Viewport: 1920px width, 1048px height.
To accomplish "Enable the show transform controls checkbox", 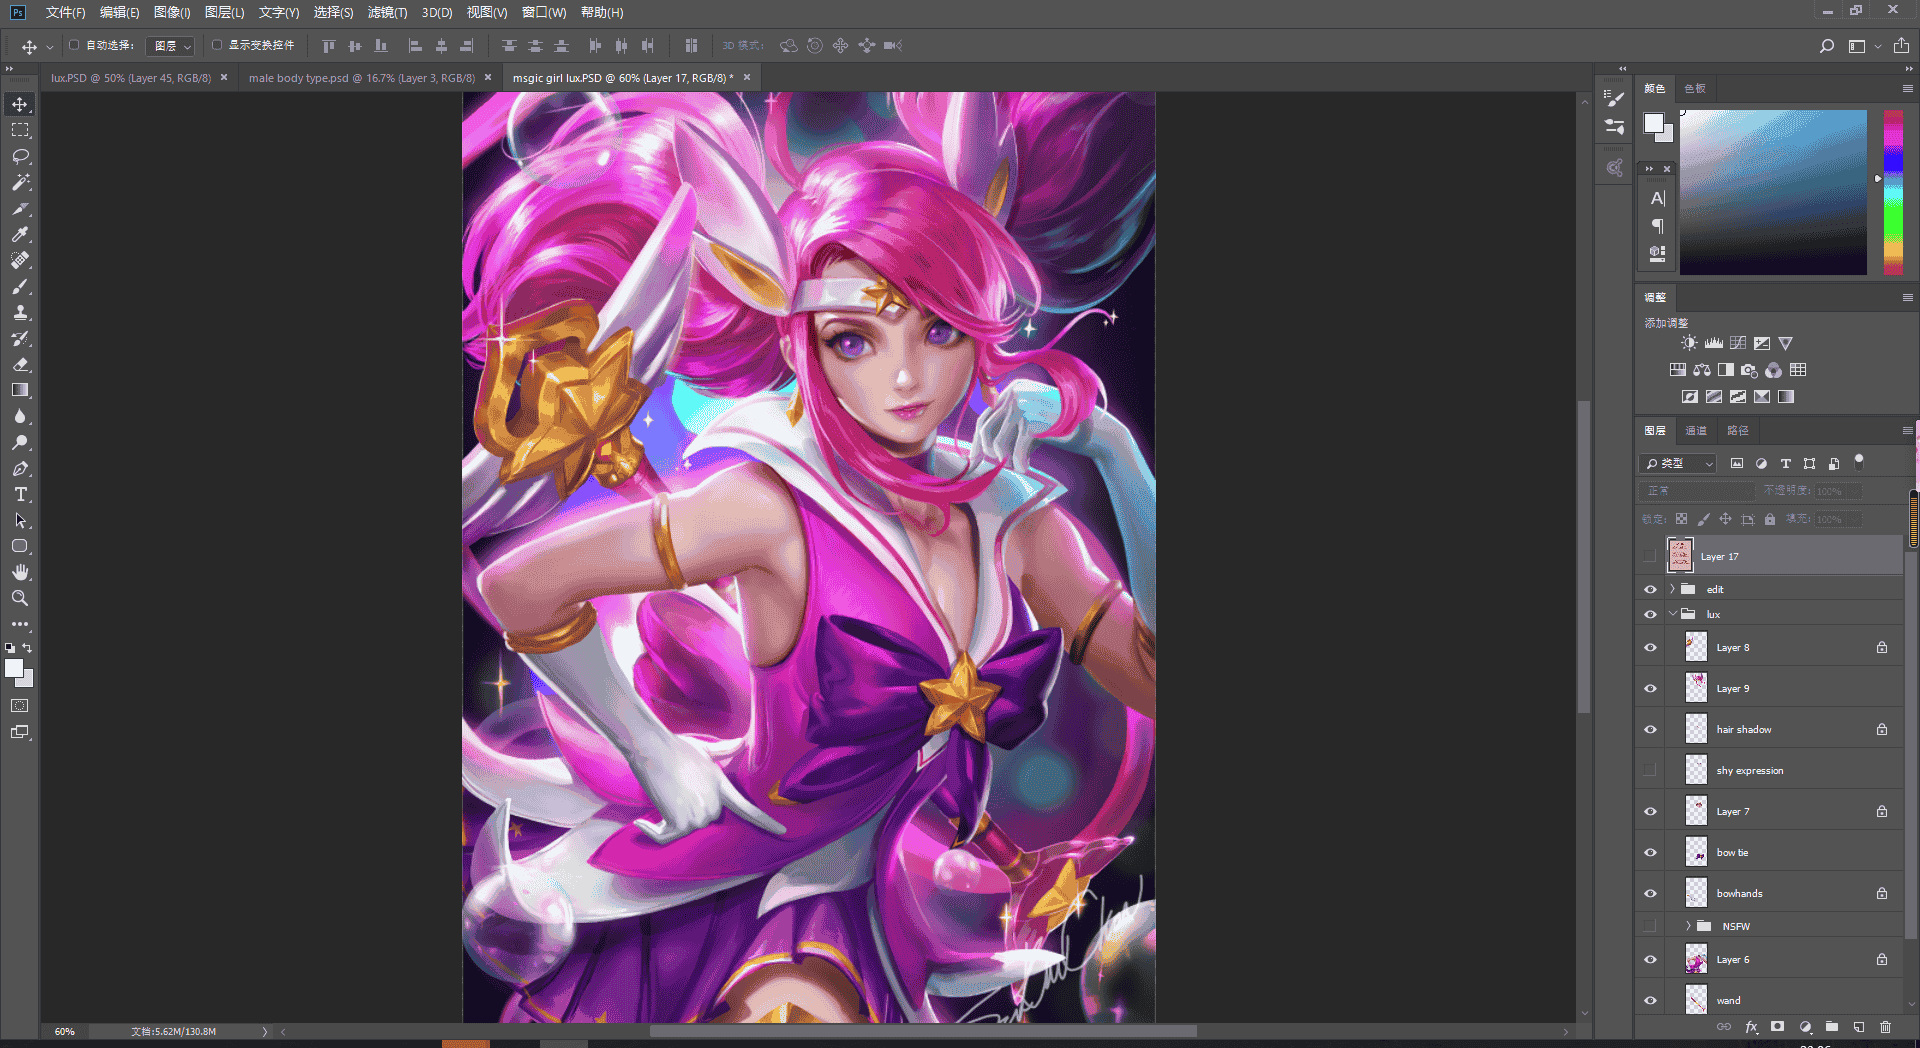I will pyautogui.click(x=217, y=45).
